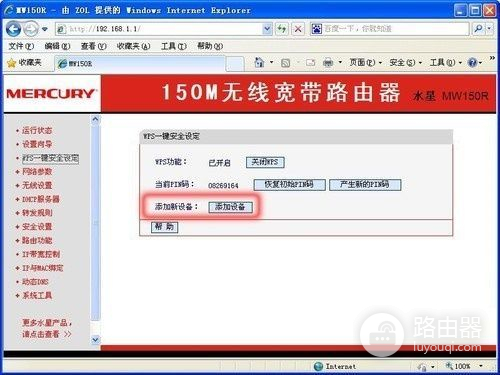This screenshot has width=500, height=375.
Task: Follow the 更多水星产品 请点击查看 link
Action: [47, 328]
